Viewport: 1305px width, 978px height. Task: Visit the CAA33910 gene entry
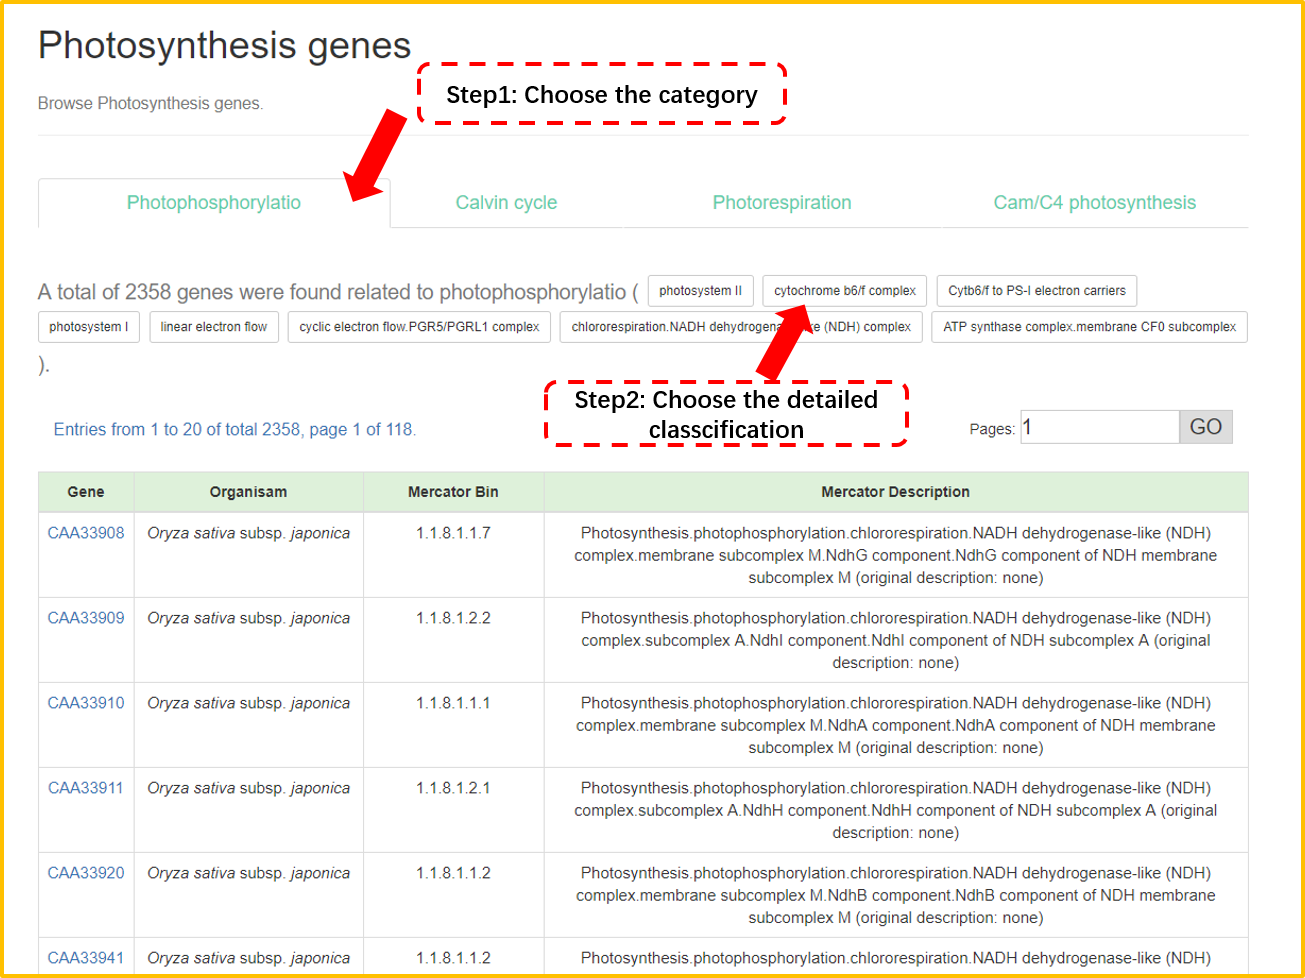point(86,703)
